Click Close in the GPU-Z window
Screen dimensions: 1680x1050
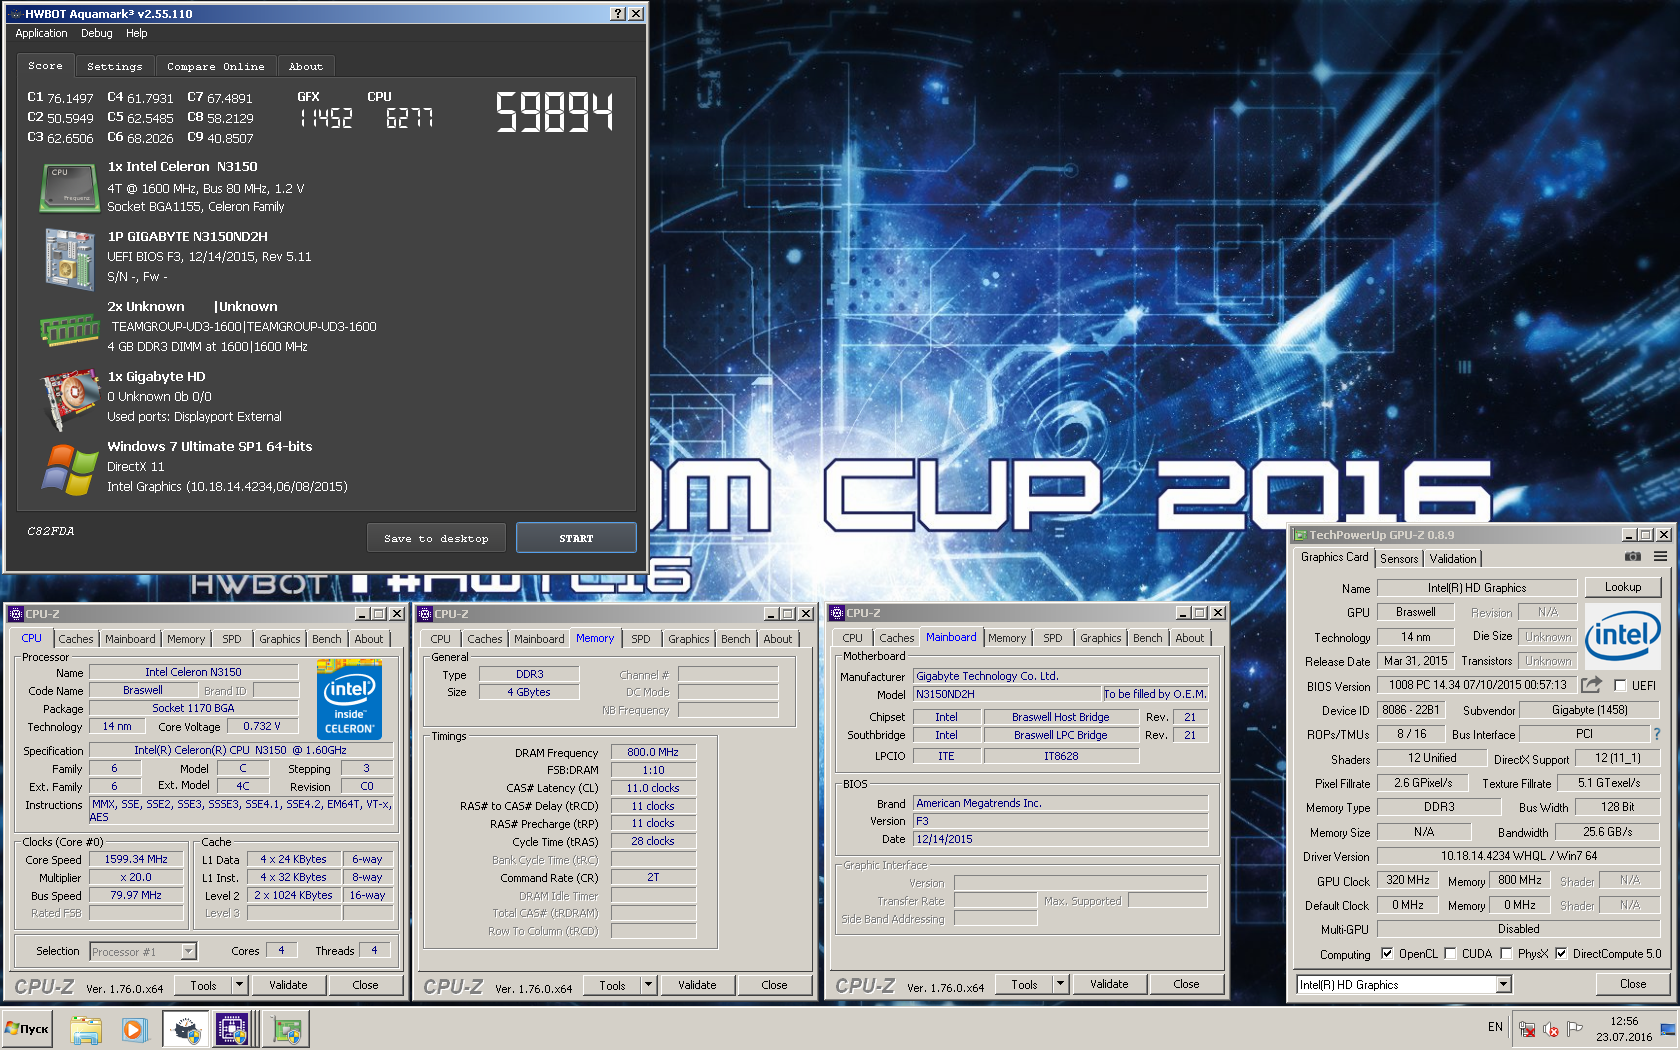(x=1632, y=984)
